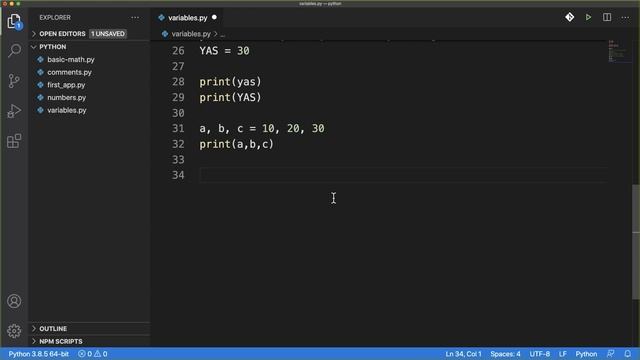Select Python 3.8.5 64-bit interpreter

pos(39,354)
